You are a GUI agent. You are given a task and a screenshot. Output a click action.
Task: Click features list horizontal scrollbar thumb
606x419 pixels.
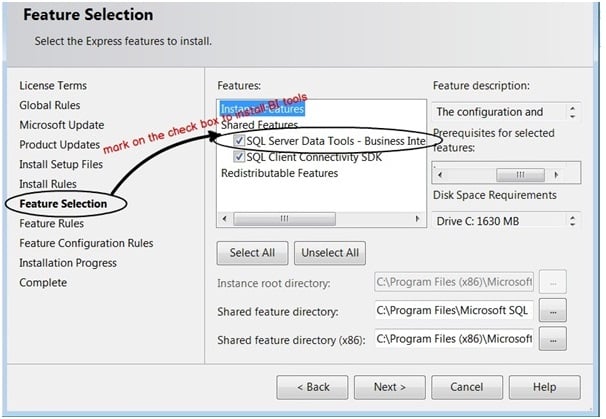coord(285,219)
